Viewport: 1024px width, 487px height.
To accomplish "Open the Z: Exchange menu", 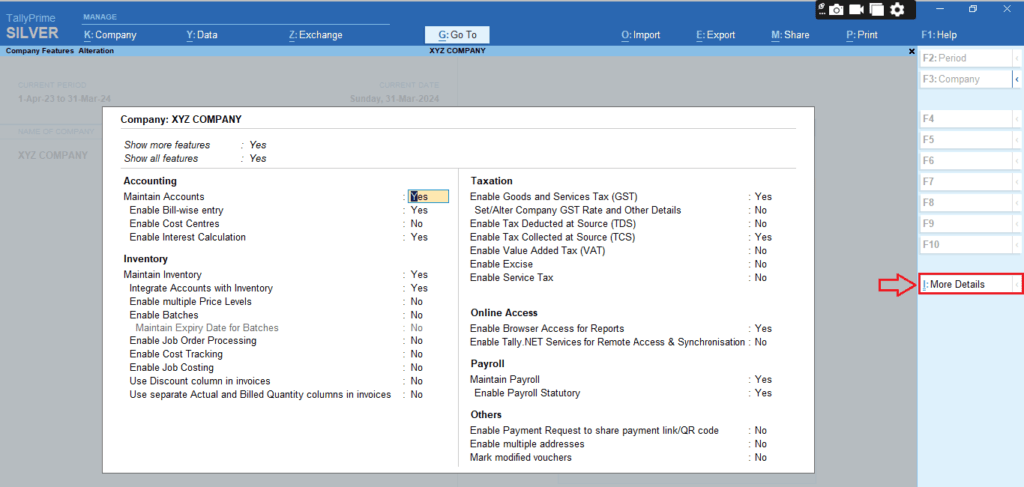I will (x=315, y=35).
